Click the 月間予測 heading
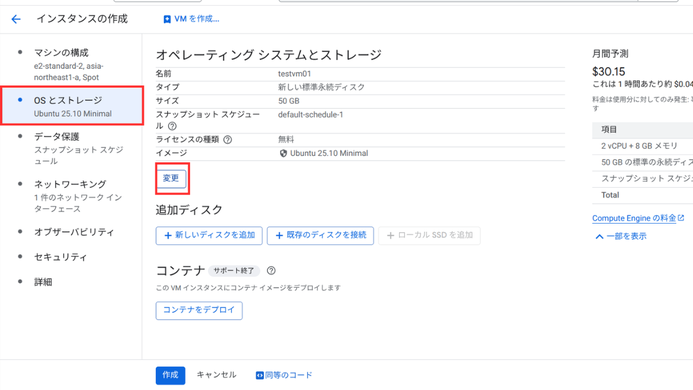The image size is (693, 390). pyautogui.click(x=610, y=54)
